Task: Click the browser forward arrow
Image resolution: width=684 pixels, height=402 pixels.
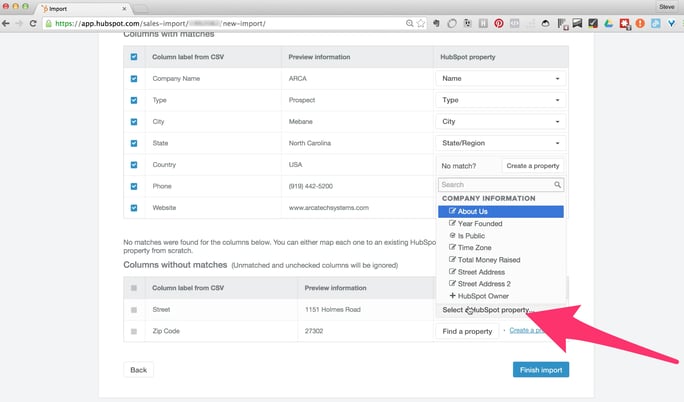Action: [x=19, y=24]
